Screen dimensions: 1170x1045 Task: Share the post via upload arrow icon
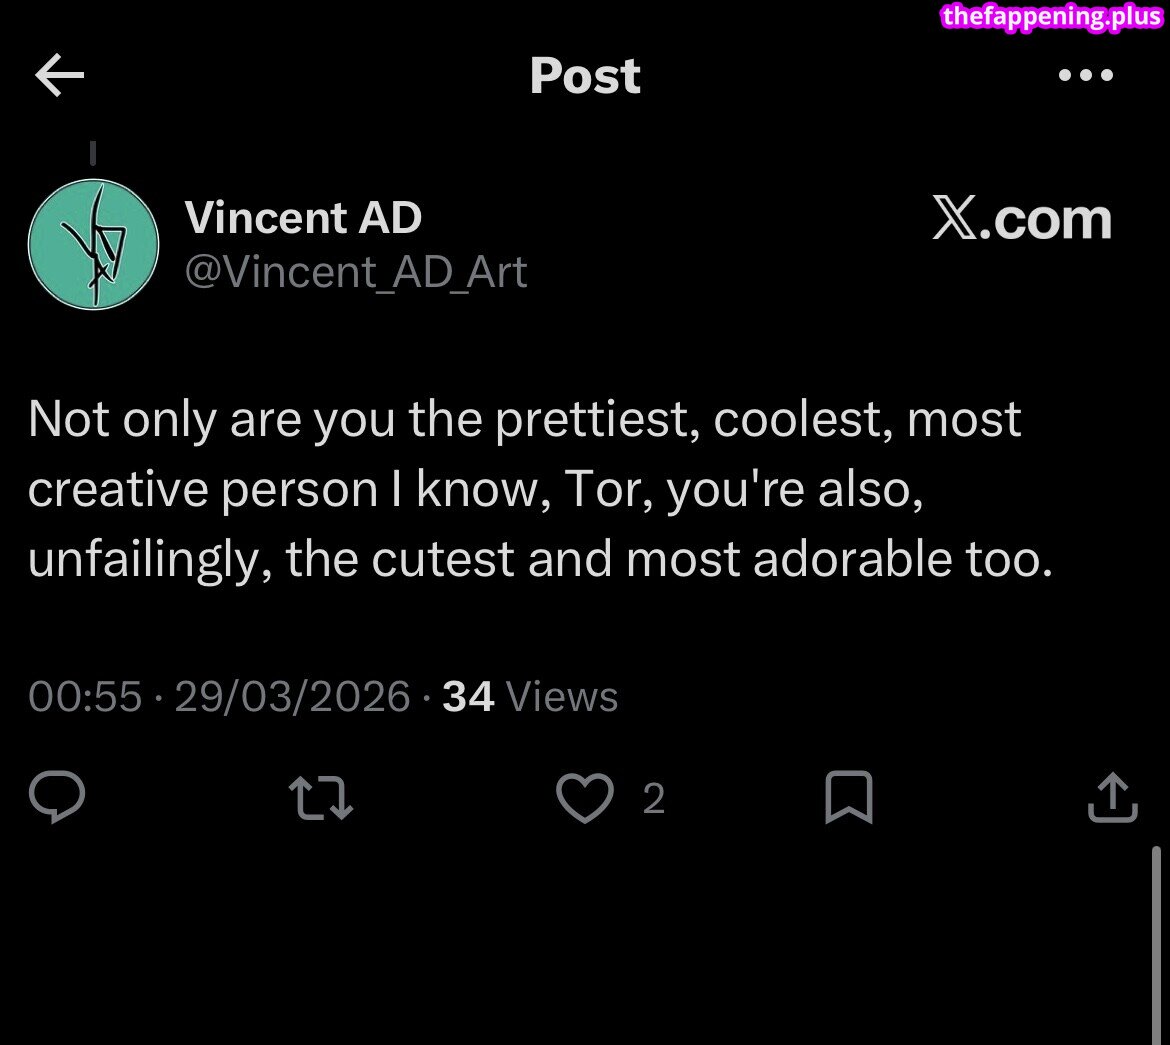[x=1112, y=799]
